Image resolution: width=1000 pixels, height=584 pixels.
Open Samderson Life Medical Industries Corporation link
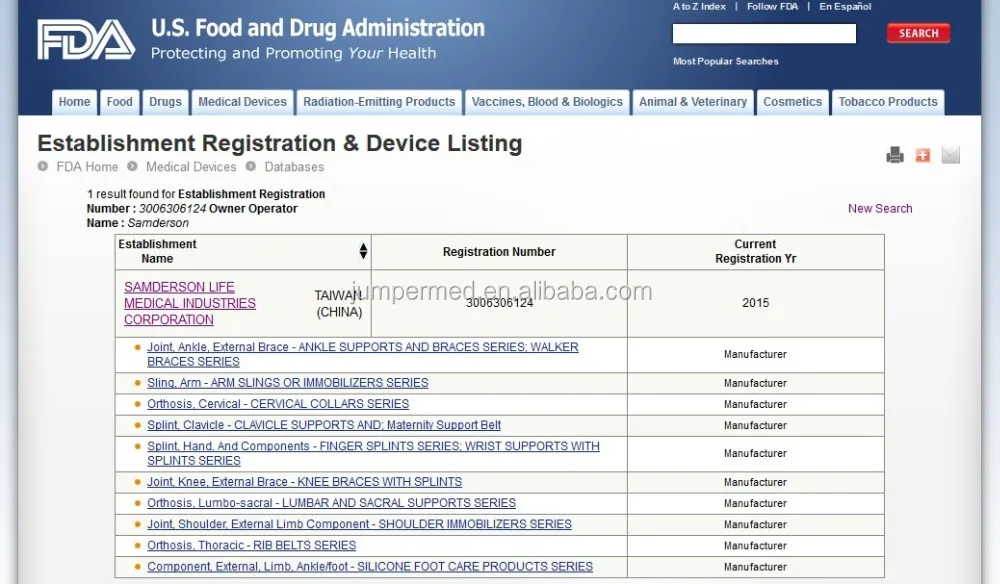tap(189, 303)
